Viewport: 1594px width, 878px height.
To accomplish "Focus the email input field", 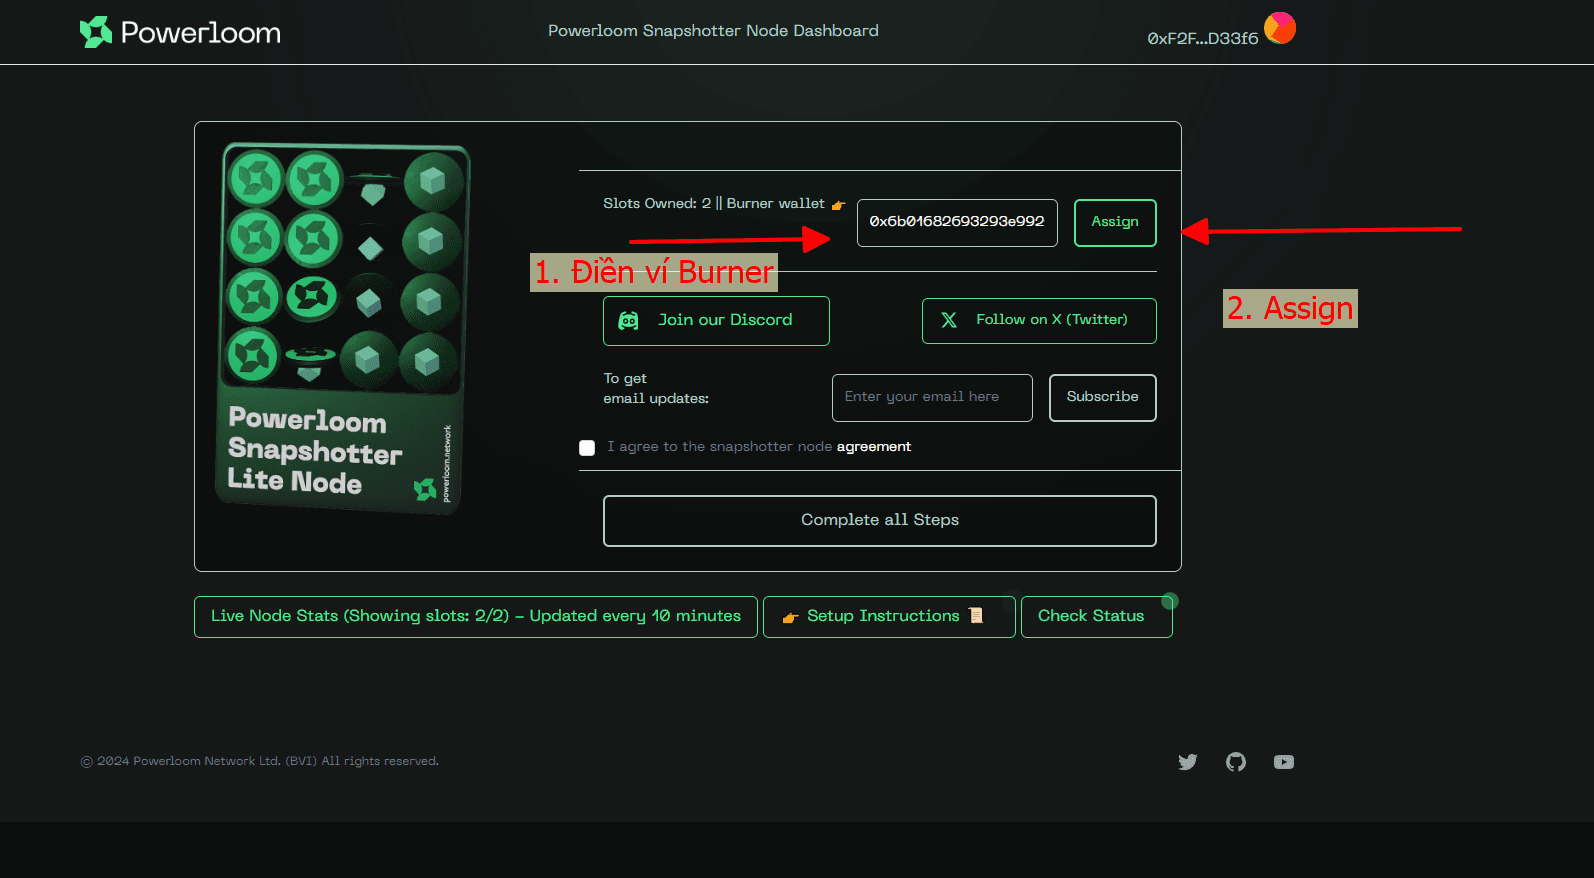I will (x=932, y=397).
